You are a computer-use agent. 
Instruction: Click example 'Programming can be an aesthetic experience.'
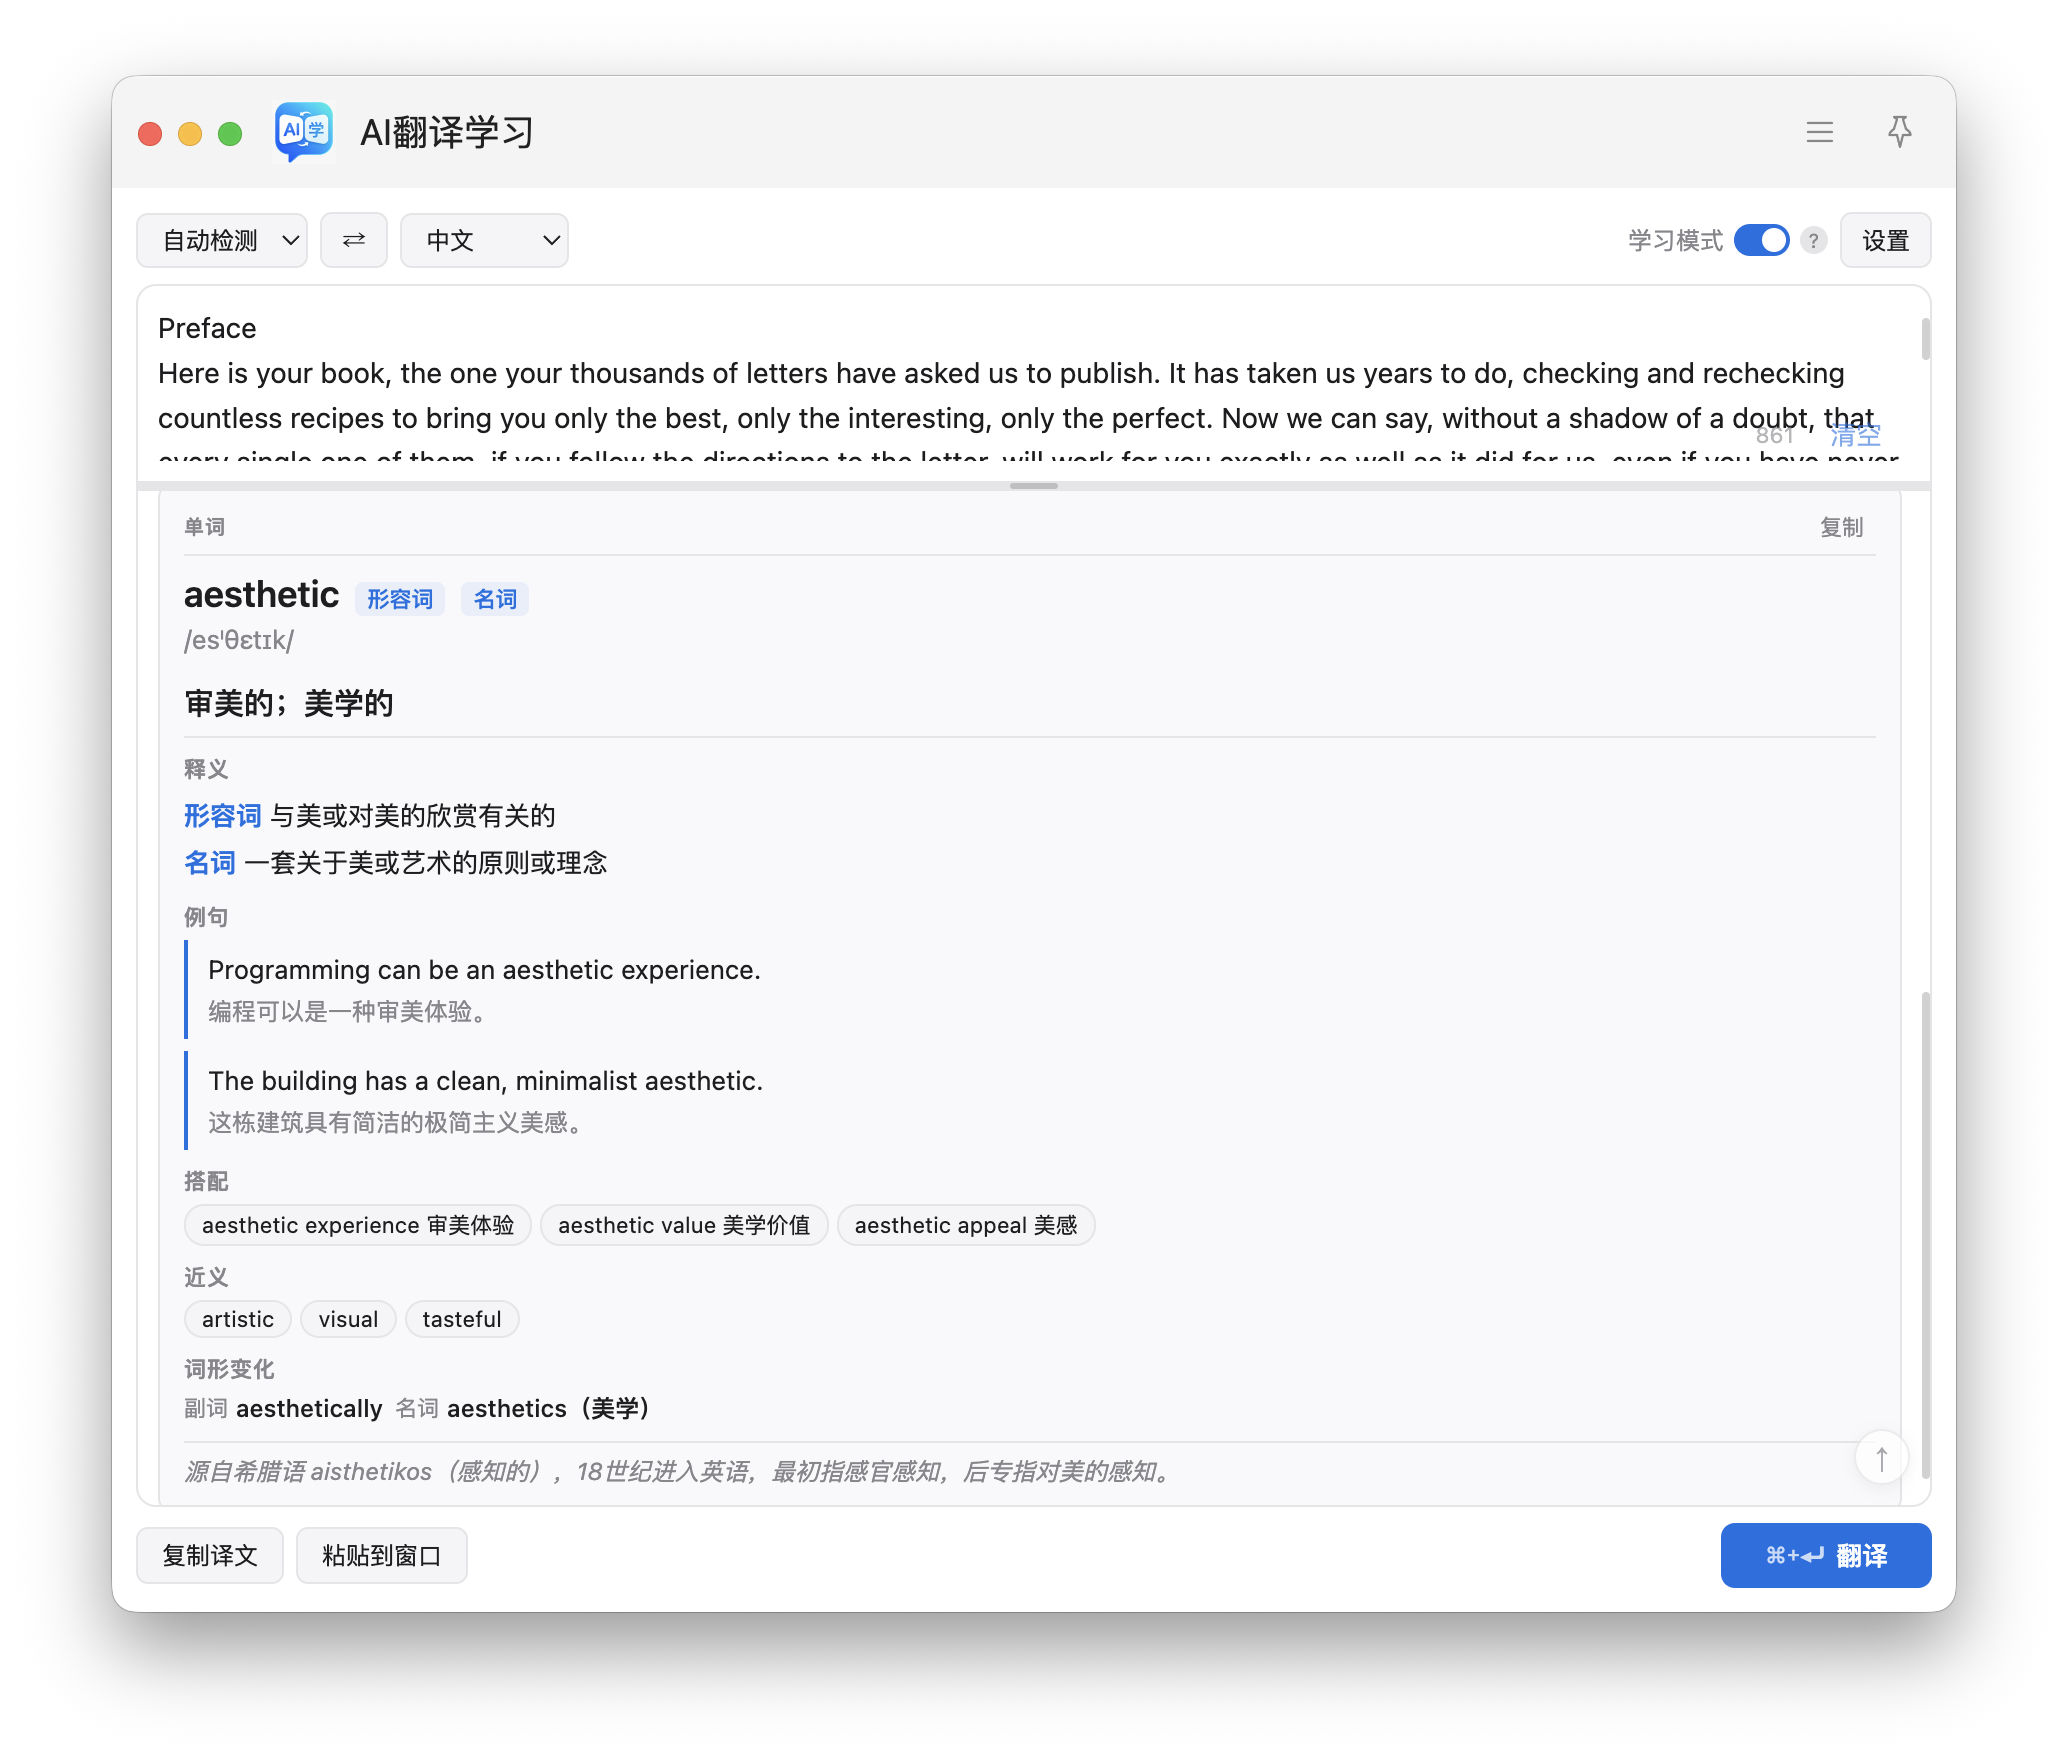tap(484, 970)
